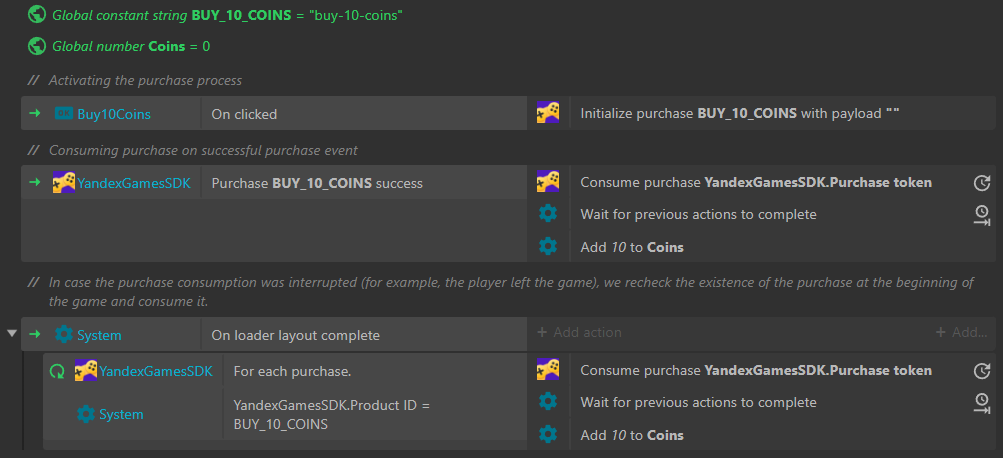Click the green arrow beside YandexGamesSDK purchase success

pos(35,183)
